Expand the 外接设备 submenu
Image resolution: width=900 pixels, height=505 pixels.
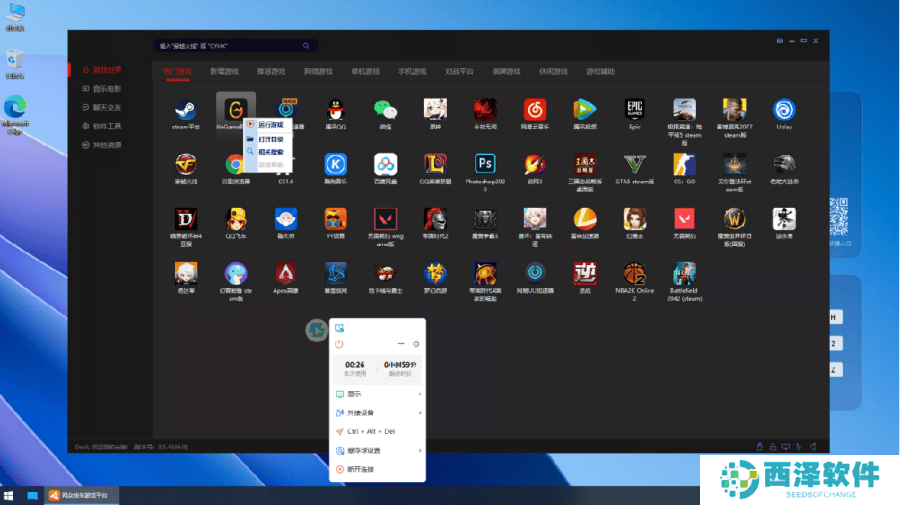378,413
